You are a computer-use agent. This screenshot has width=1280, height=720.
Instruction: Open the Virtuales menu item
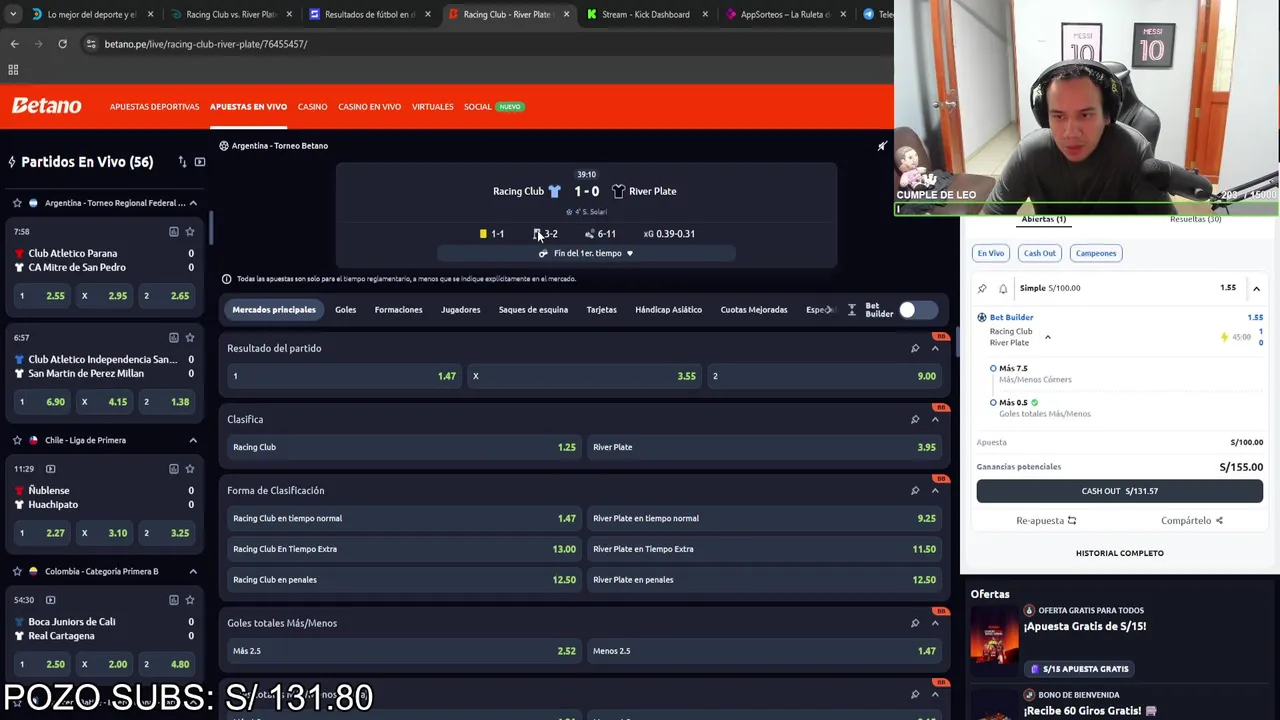pos(432,107)
